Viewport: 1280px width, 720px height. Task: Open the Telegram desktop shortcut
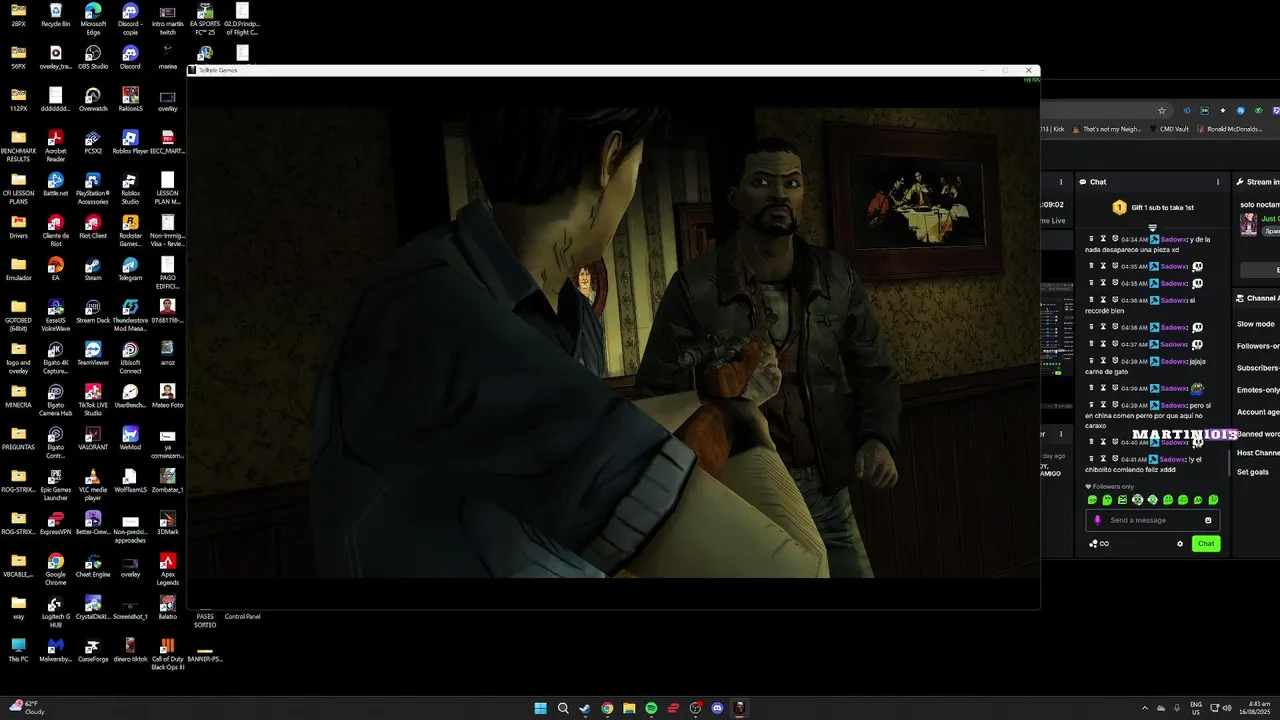click(x=130, y=267)
